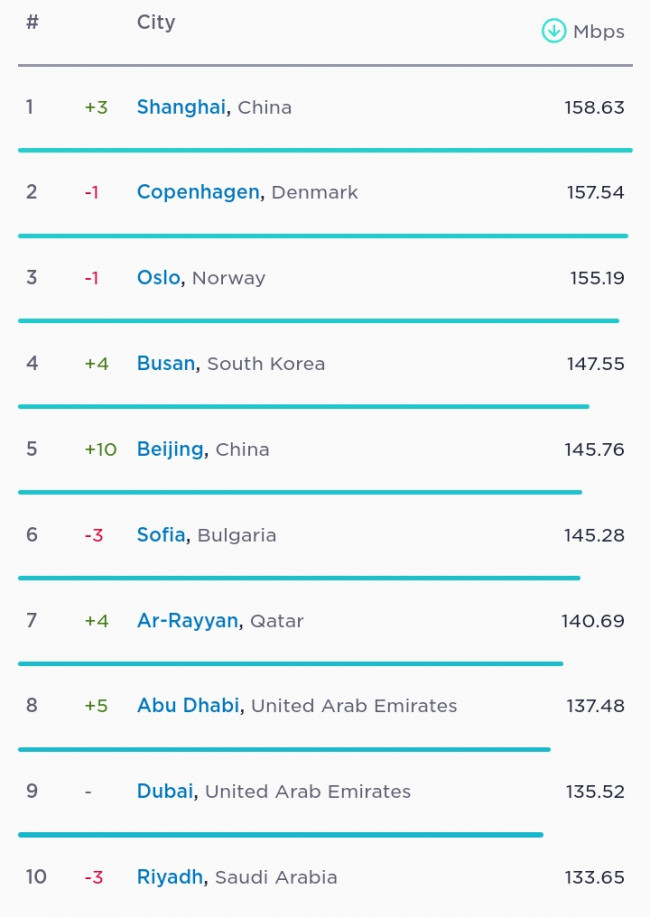Click Ar-Rayyan's 140.69 speed value
Viewport: 650px width, 917px height.
coord(593,620)
